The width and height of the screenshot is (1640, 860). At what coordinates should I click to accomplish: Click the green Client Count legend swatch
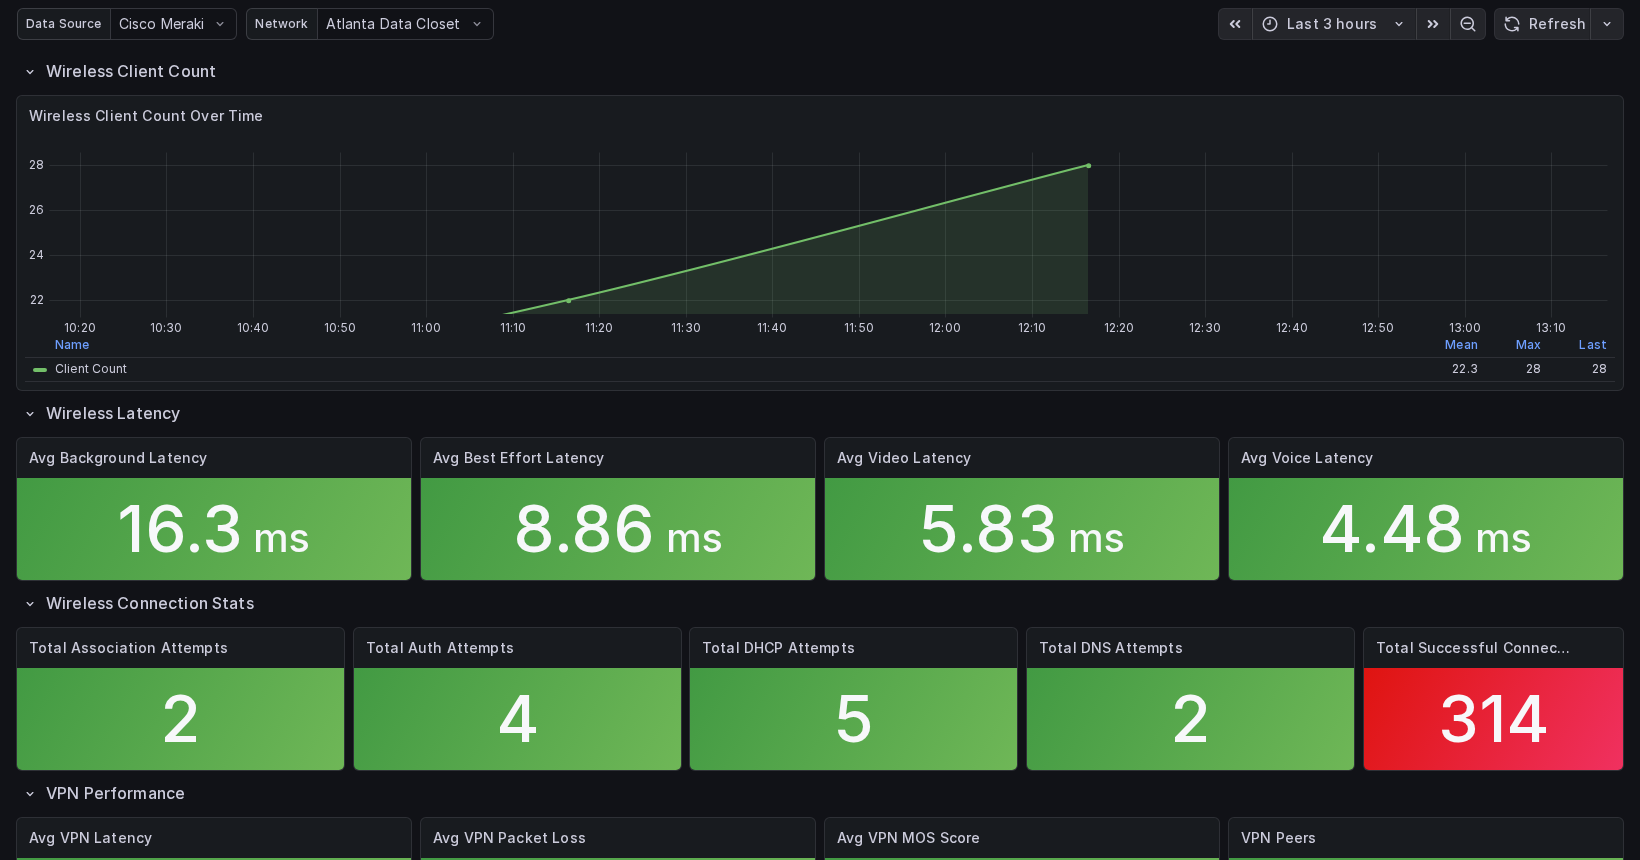[40, 369]
